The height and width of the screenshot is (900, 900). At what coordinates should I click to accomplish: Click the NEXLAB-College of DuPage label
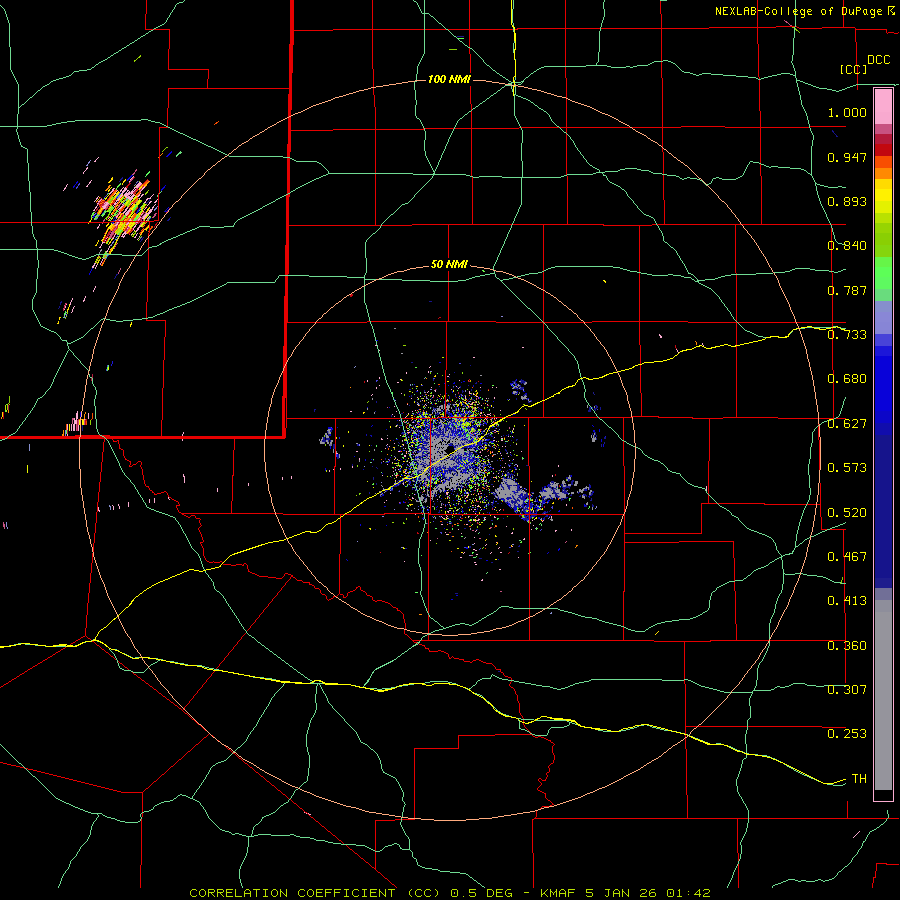pos(798,11)
